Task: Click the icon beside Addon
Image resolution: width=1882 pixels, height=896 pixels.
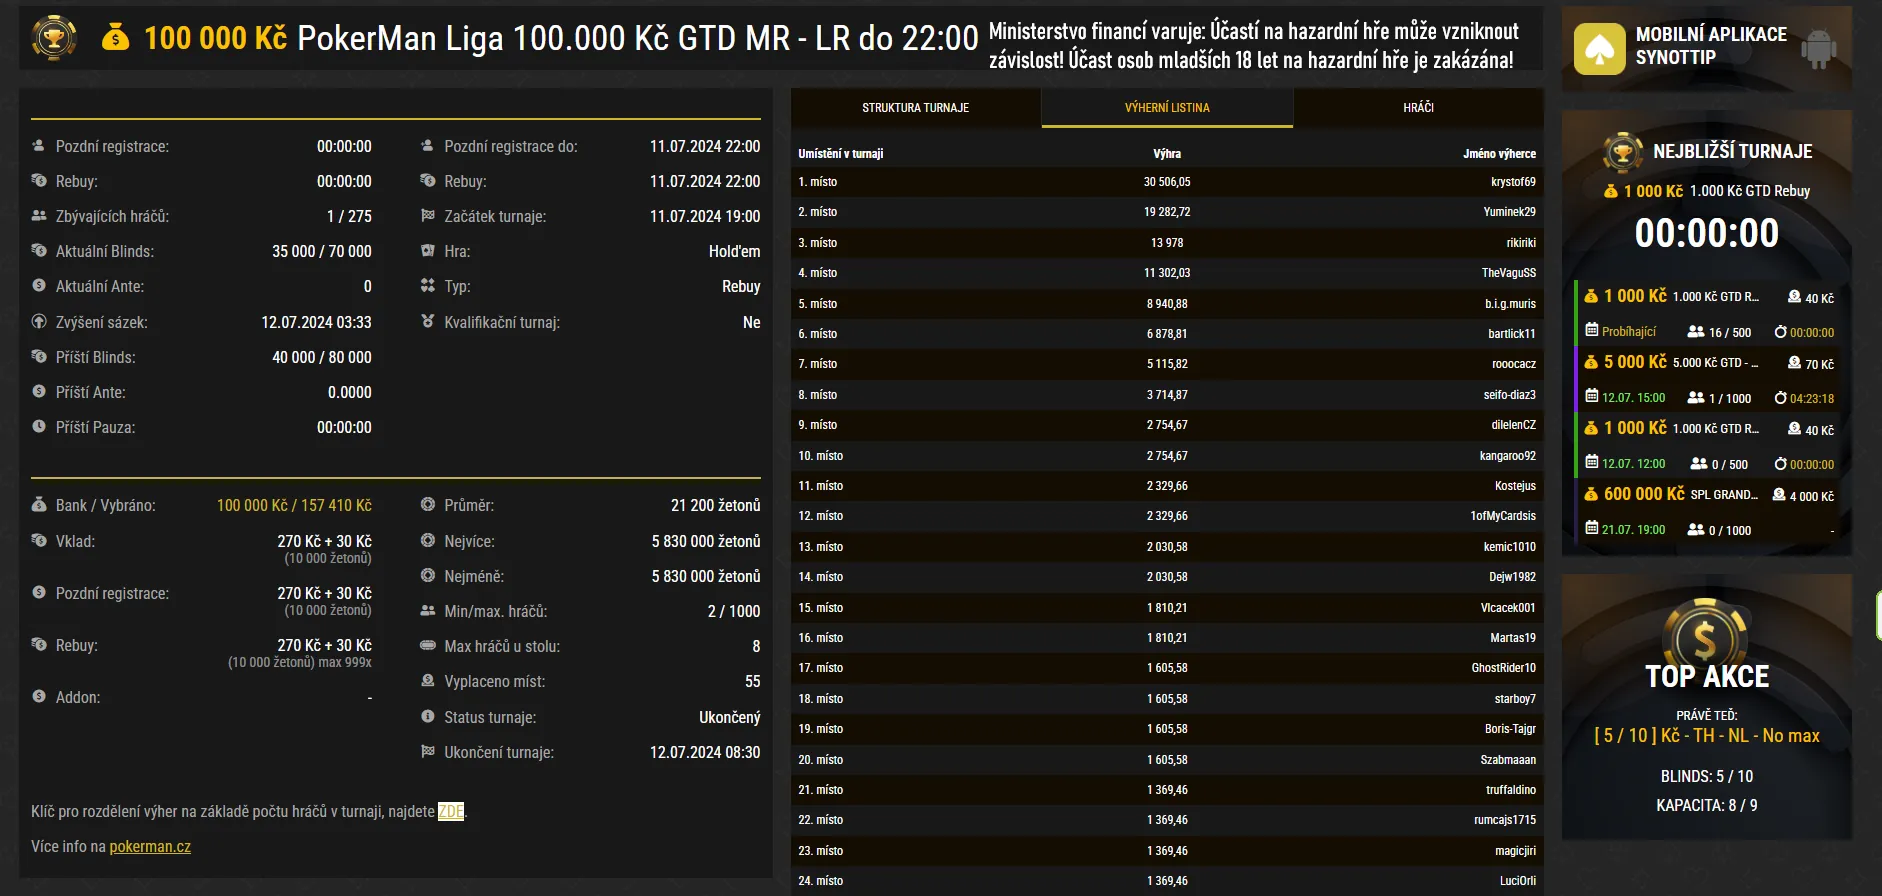Action: [x=39, y=697]
